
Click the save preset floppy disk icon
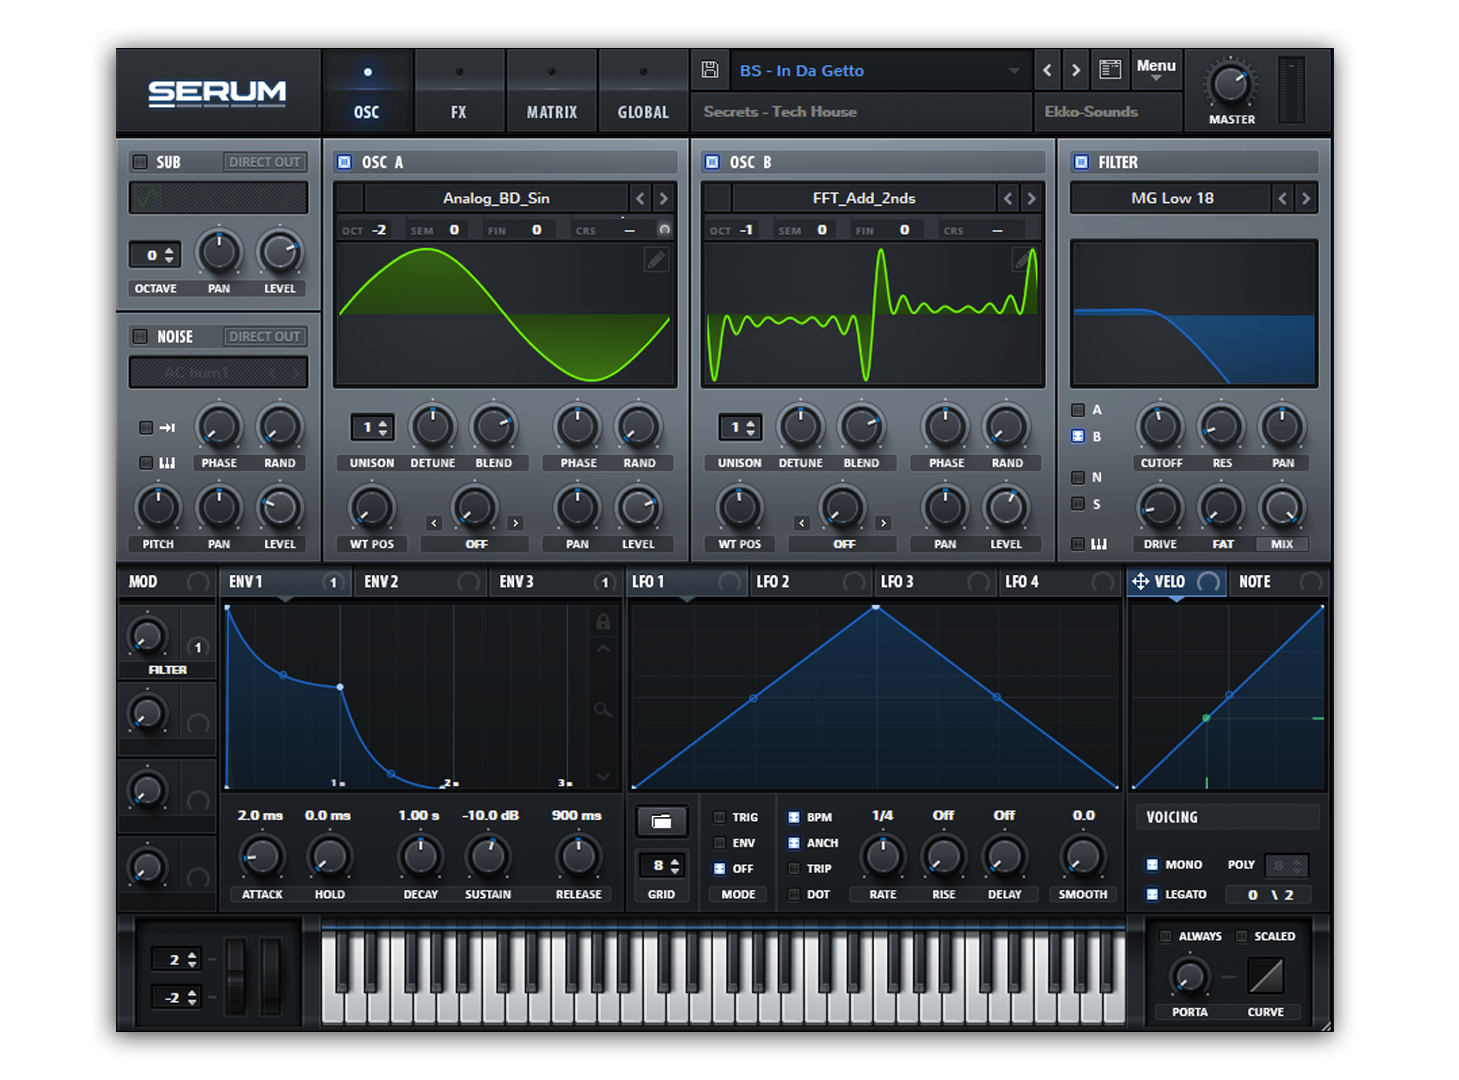coord(710,70)
